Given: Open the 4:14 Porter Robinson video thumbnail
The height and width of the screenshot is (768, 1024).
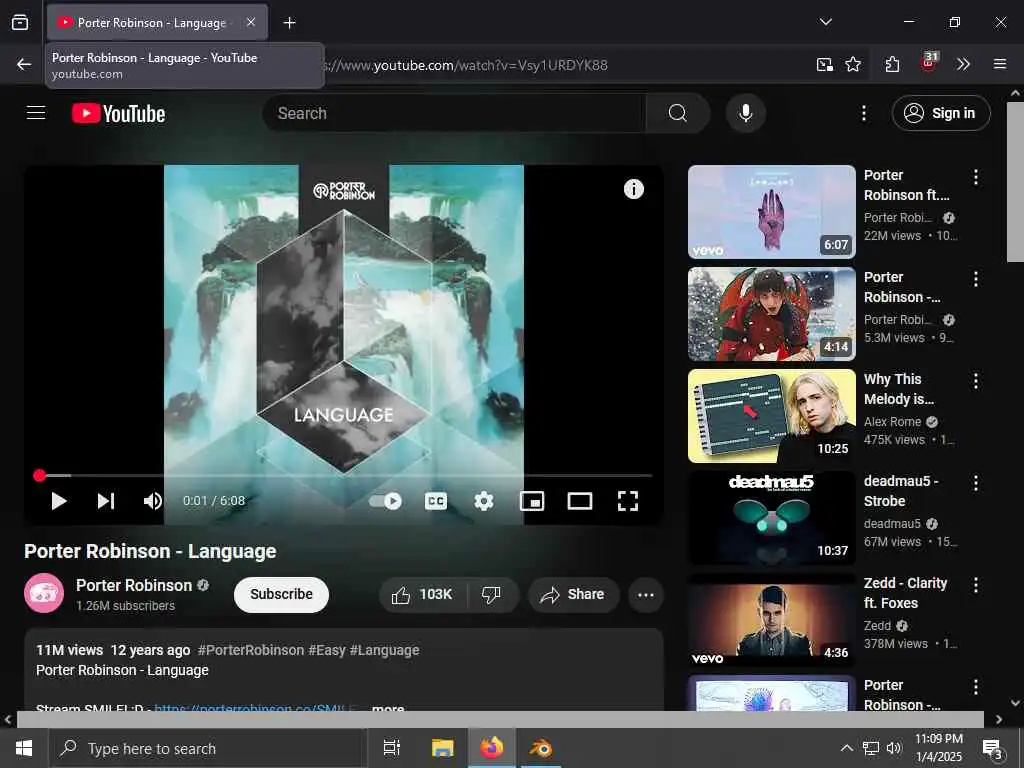Looking at the screenshot, I should coord(771,313).
